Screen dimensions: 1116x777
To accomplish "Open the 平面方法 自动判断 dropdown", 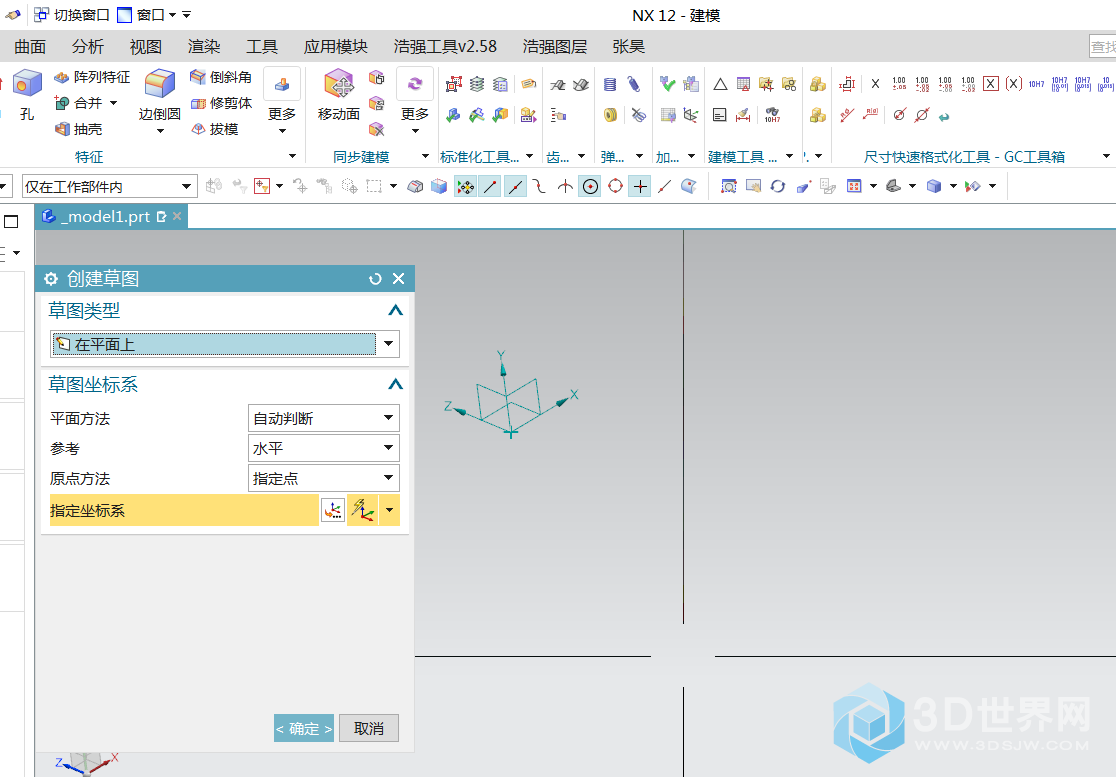I will [324, 418].
